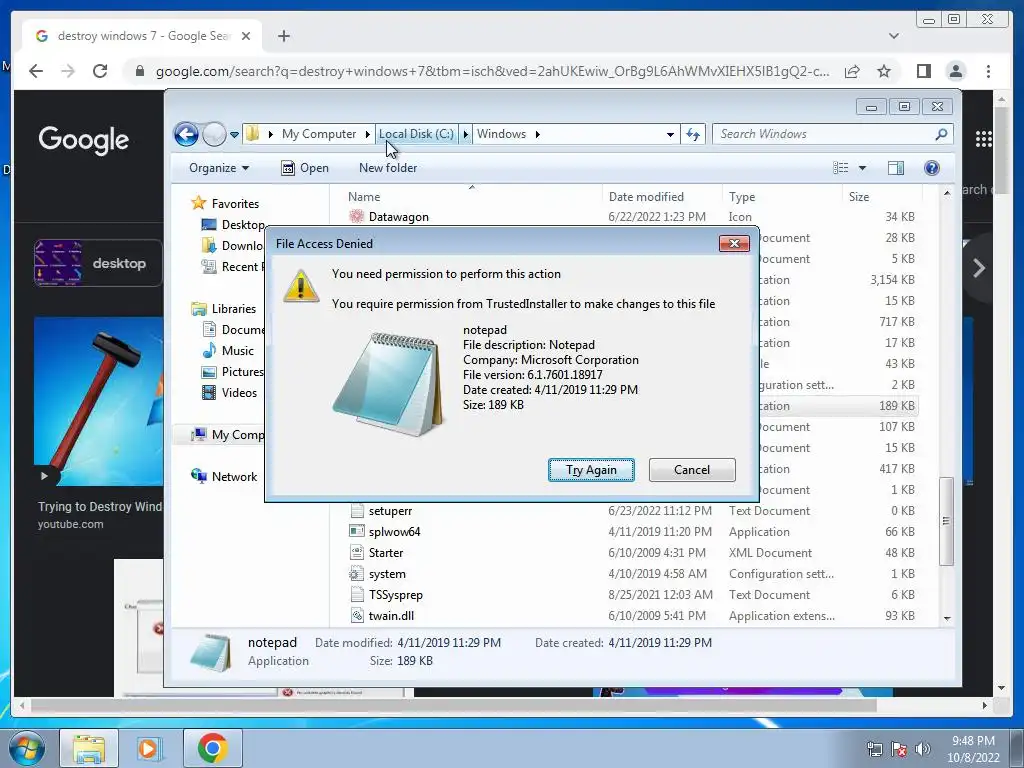Sort by Name column header
The height and width of the screenshot is (768, 1024).
tap(364, 197)
